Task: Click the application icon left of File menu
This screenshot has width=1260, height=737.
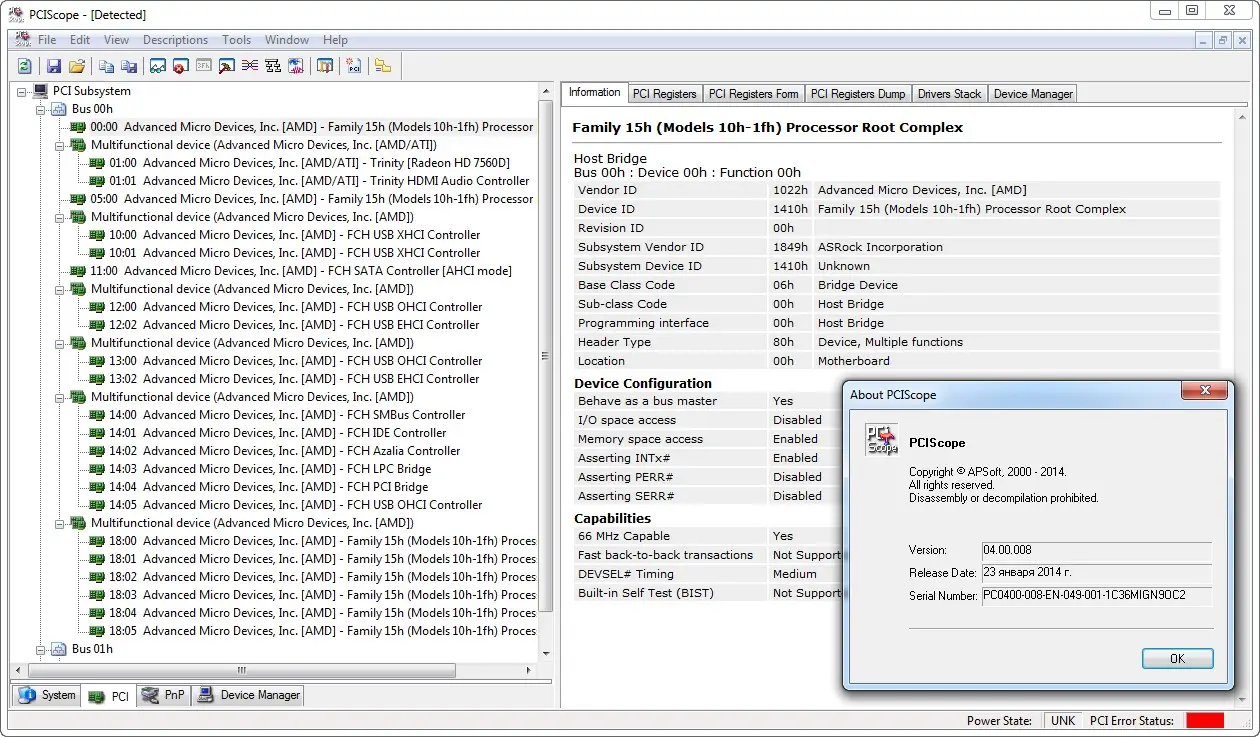Action: 23,39
